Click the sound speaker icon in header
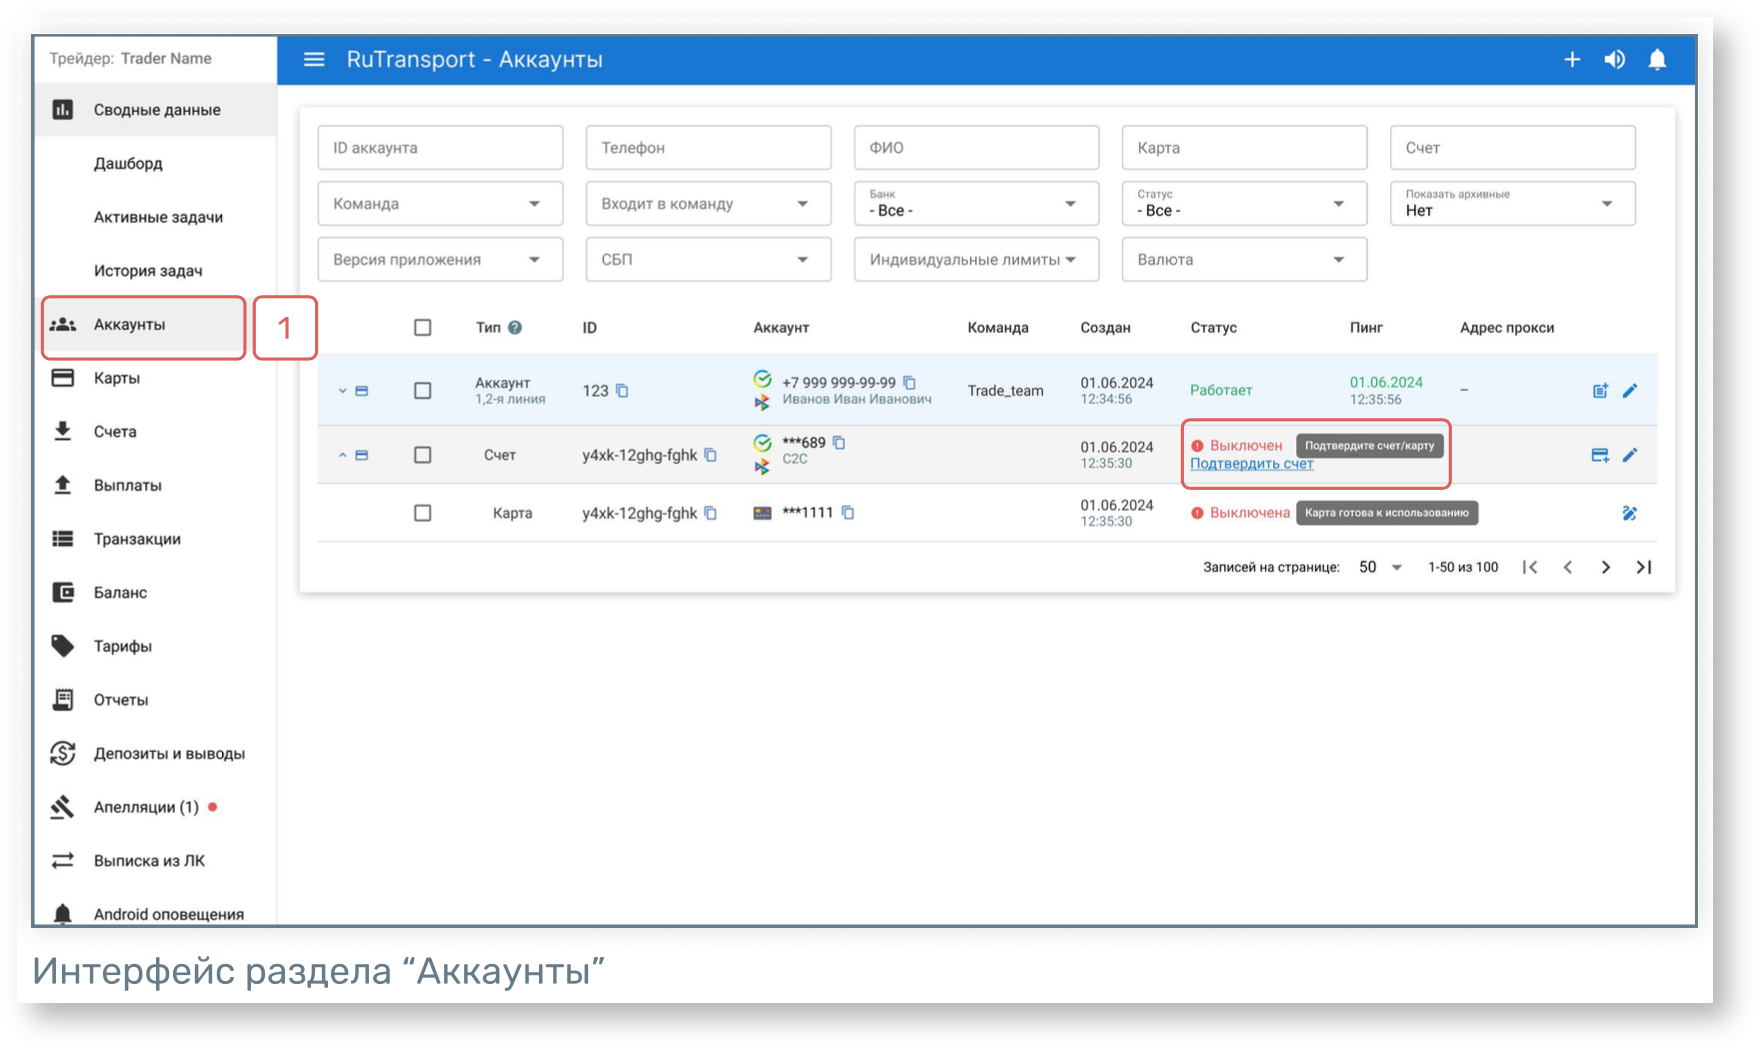 tap(1614, 60)
